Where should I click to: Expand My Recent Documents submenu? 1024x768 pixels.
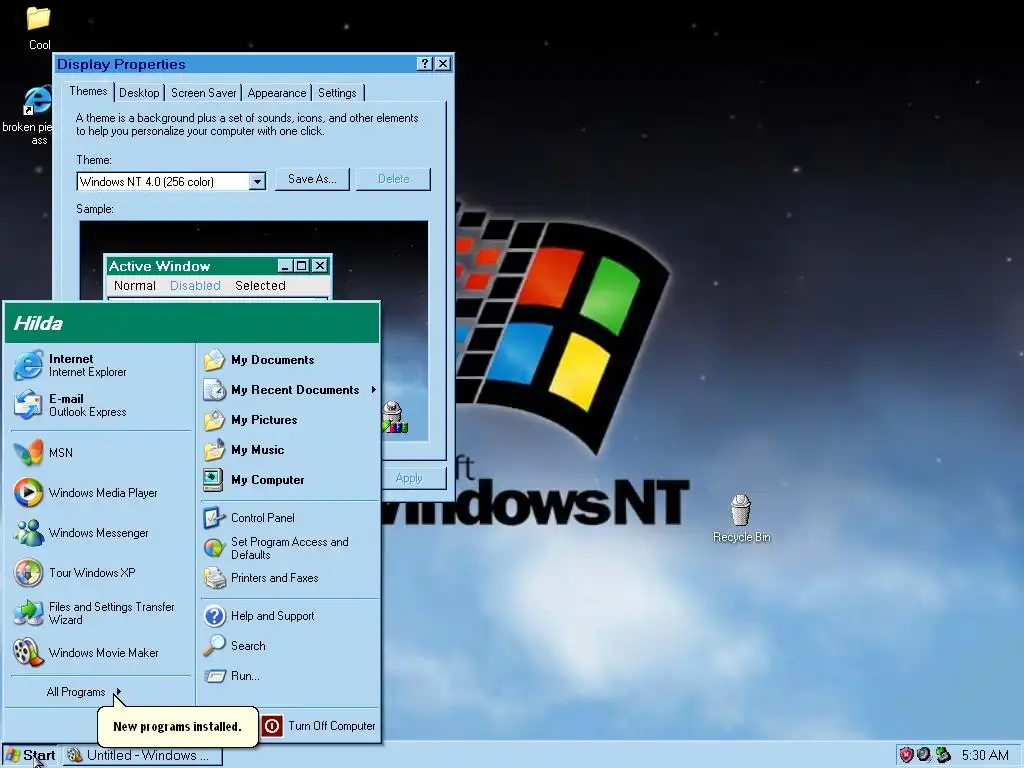click(289, 390)
